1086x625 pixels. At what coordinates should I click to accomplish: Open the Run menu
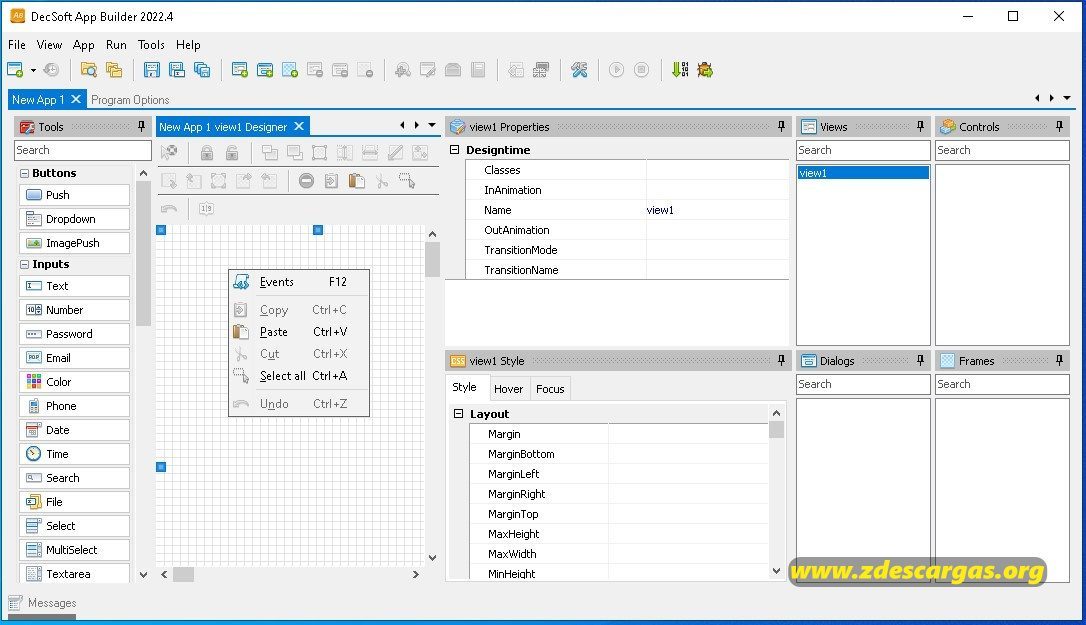[x=116, y=44]
